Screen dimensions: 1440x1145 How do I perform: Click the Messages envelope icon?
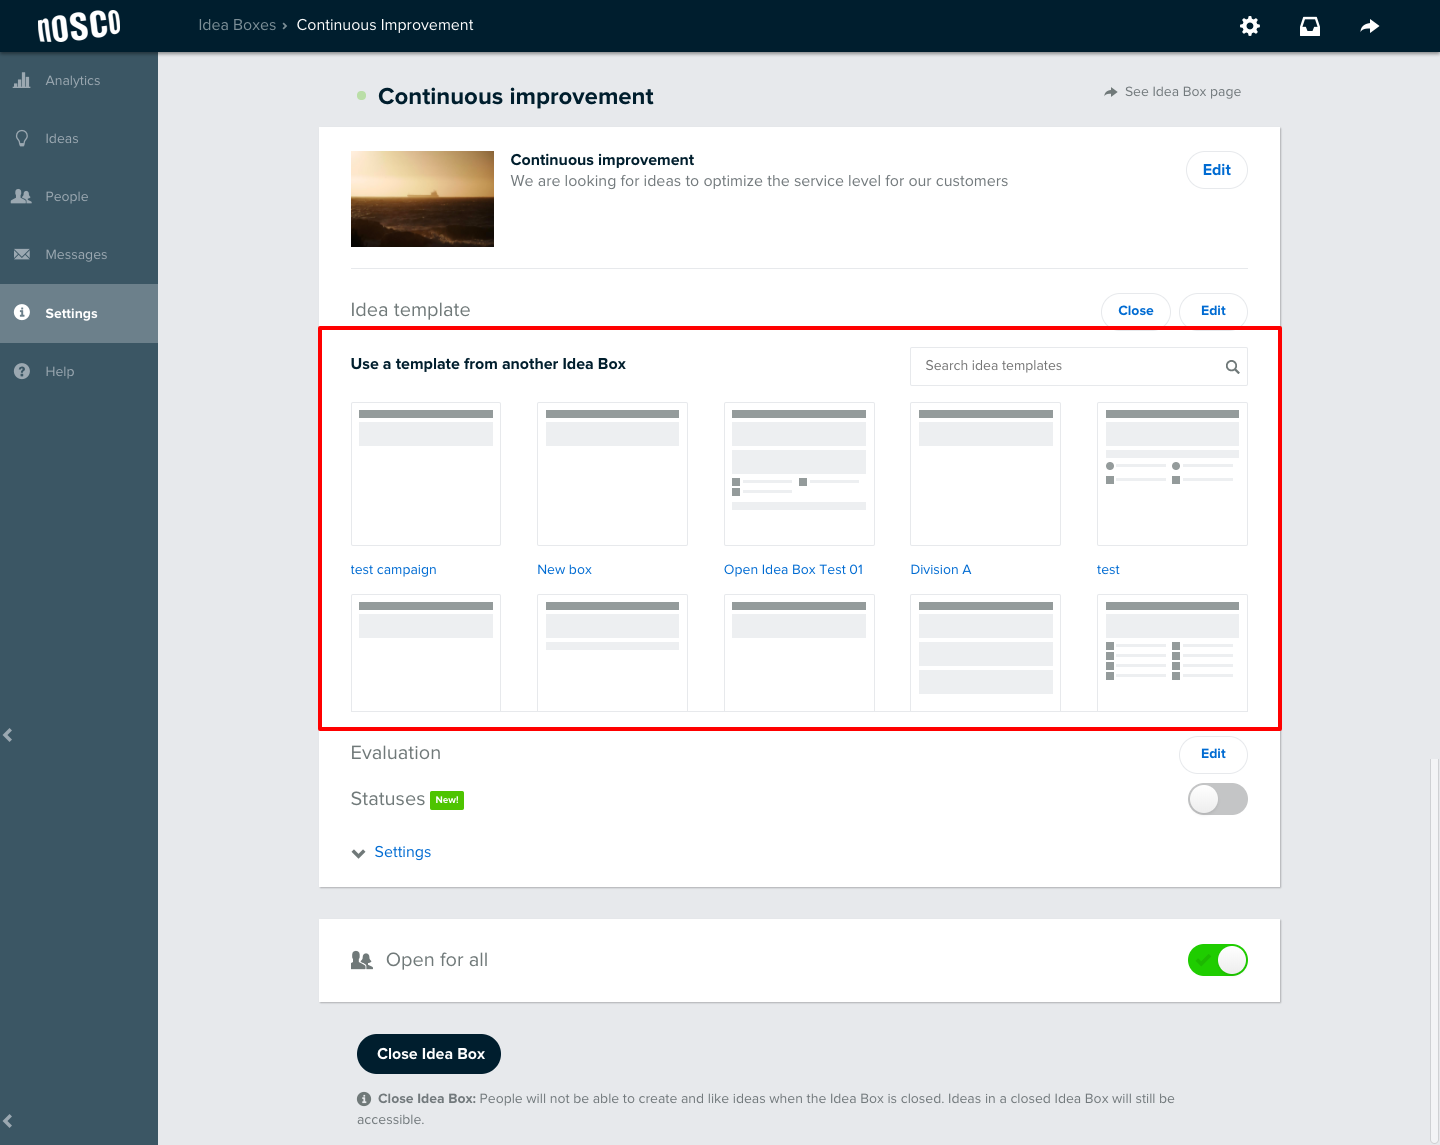click(22, 254)
